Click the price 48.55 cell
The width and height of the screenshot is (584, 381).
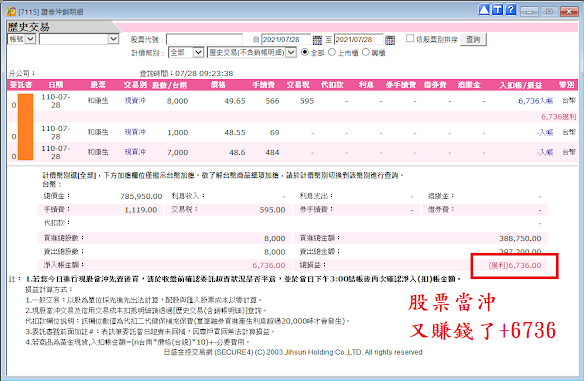(x=235, y=132)
